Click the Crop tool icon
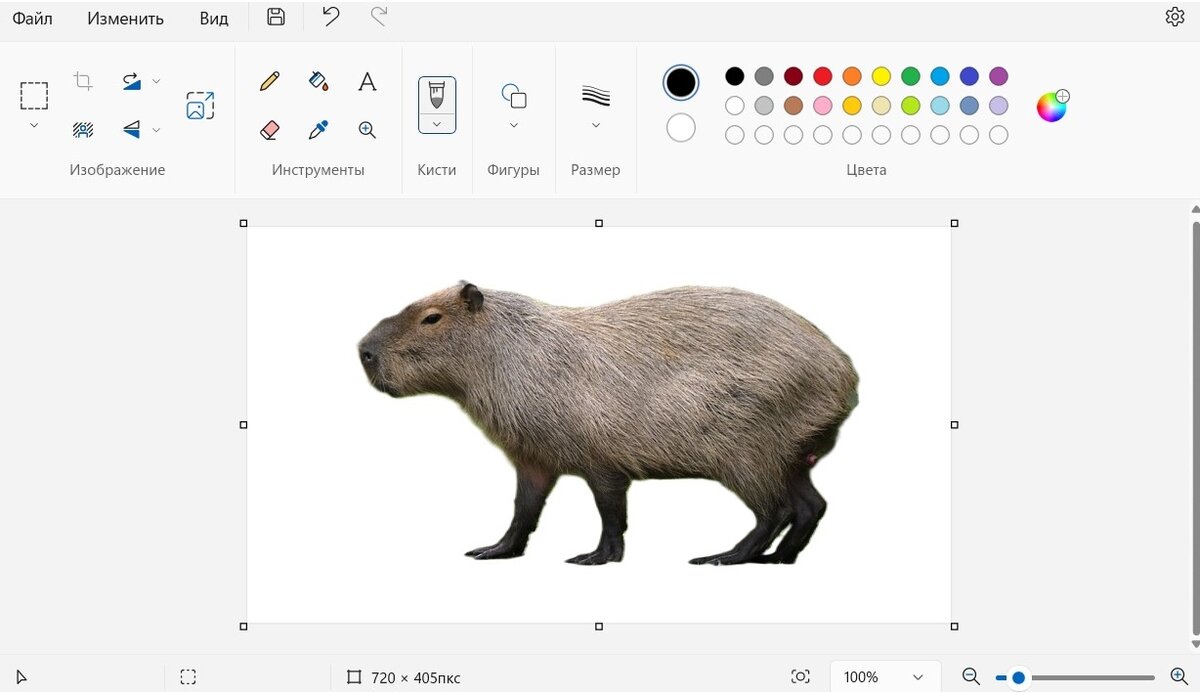The image size is (1200, 694). tap(83, 81)
